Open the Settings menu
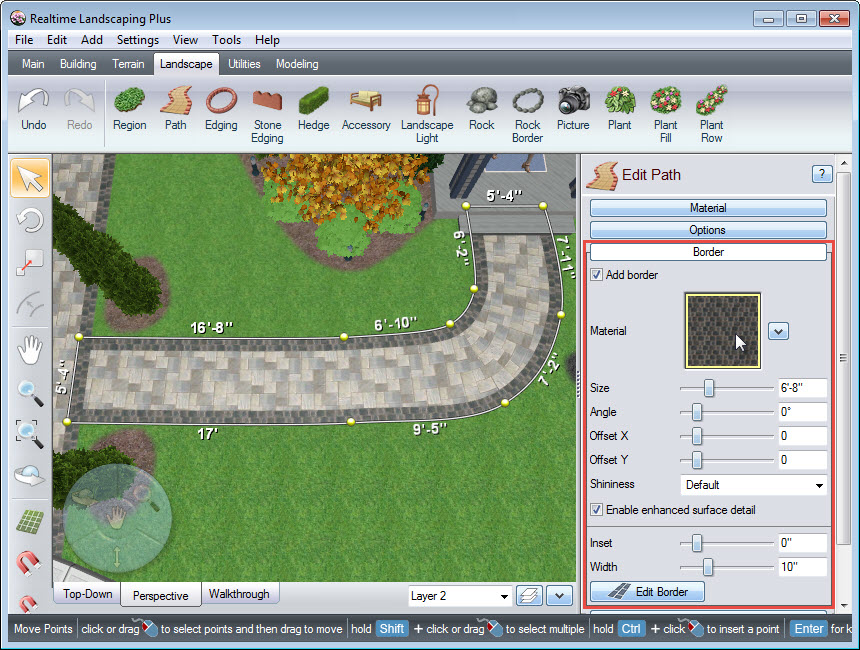The width and height of the screenshot is (860, 650). 138,40
